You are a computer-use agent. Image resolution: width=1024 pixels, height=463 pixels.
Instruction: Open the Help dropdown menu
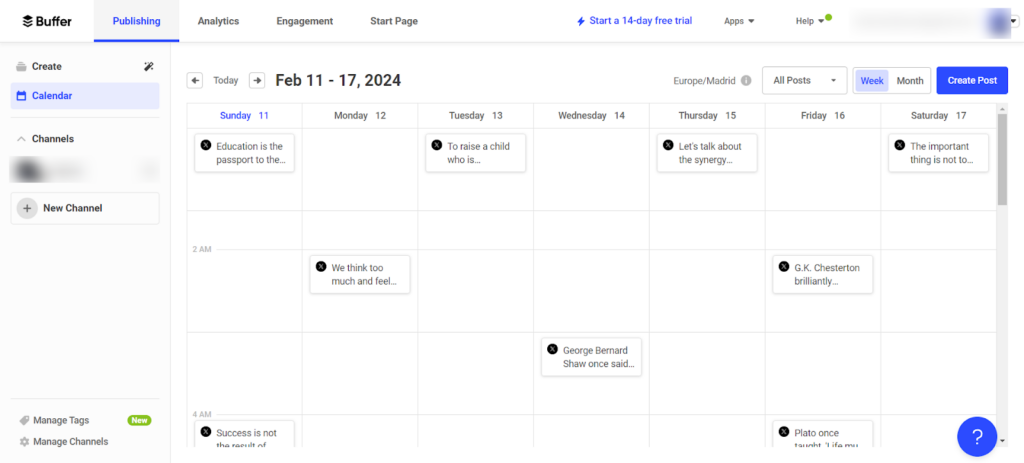[810, 21]
